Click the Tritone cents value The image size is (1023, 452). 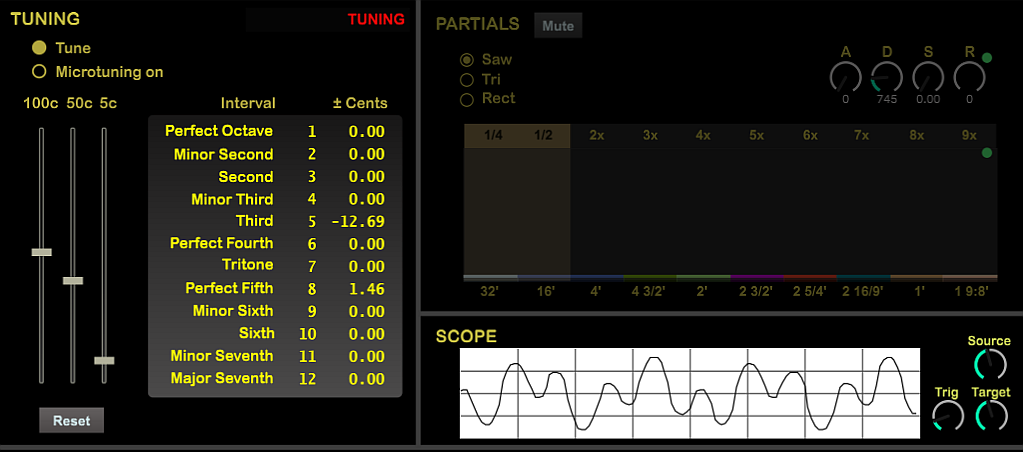367,267
